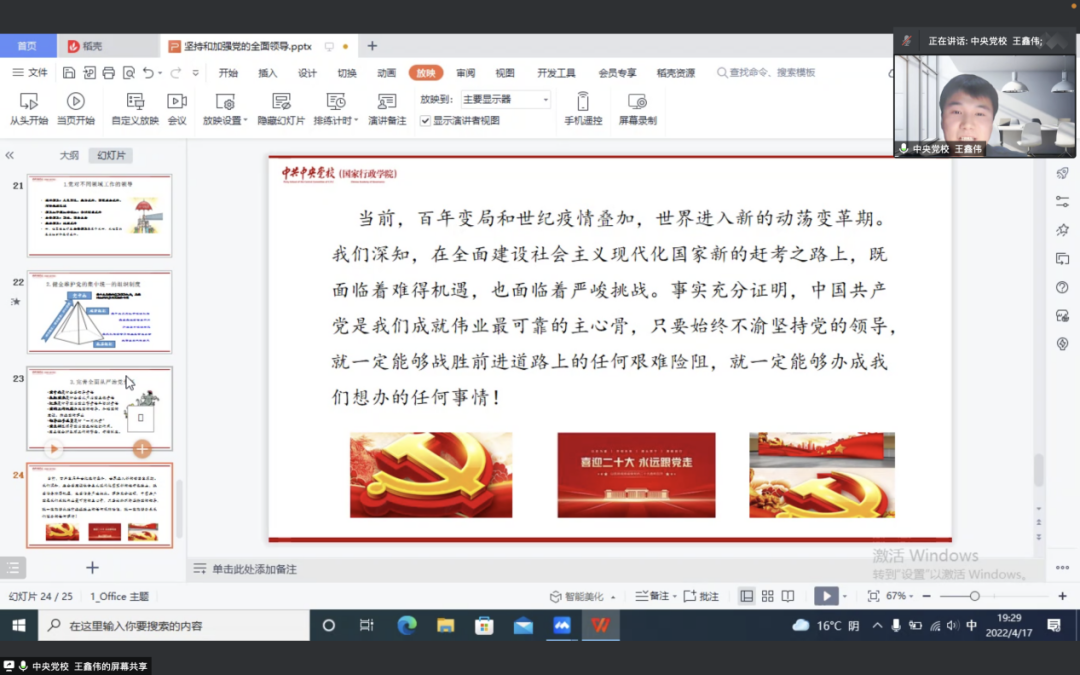Switch to the Outline (大纲) pane tab
This screenshot has width=1080, height=675.
point(69,155)
